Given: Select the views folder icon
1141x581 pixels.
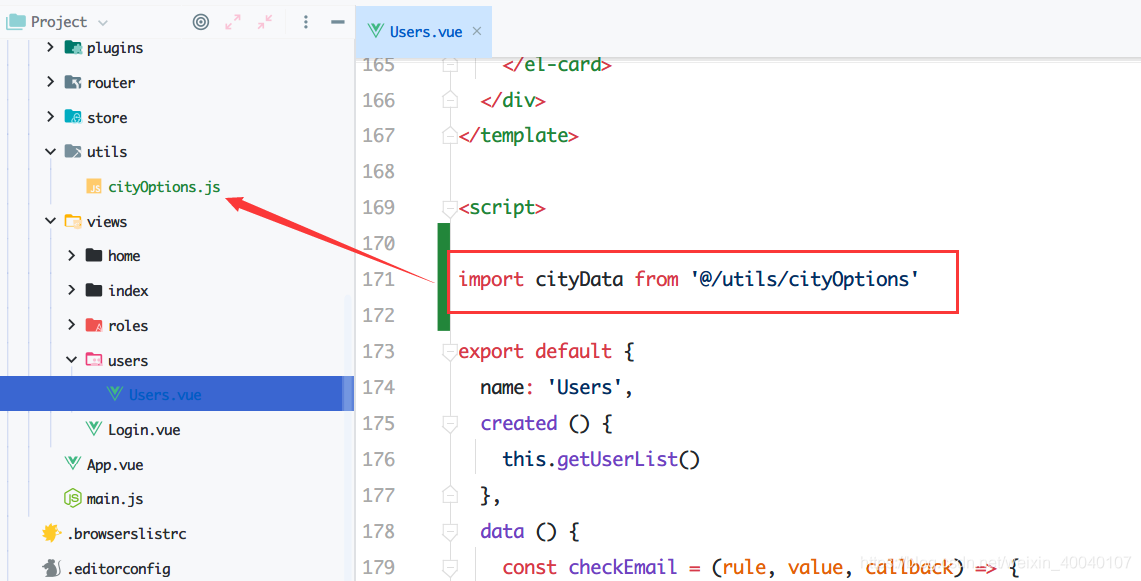Looking at the screenshot, I should (73, 221).
